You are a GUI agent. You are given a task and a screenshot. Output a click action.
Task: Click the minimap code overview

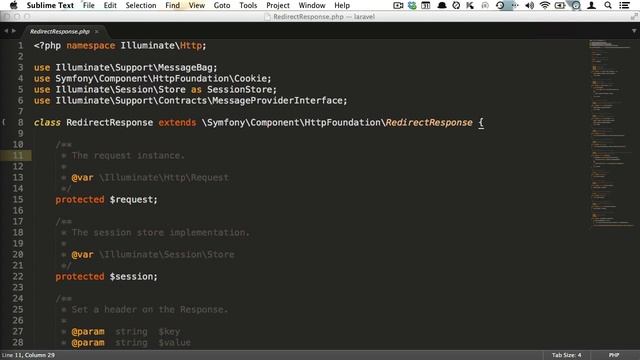[612, 133]
